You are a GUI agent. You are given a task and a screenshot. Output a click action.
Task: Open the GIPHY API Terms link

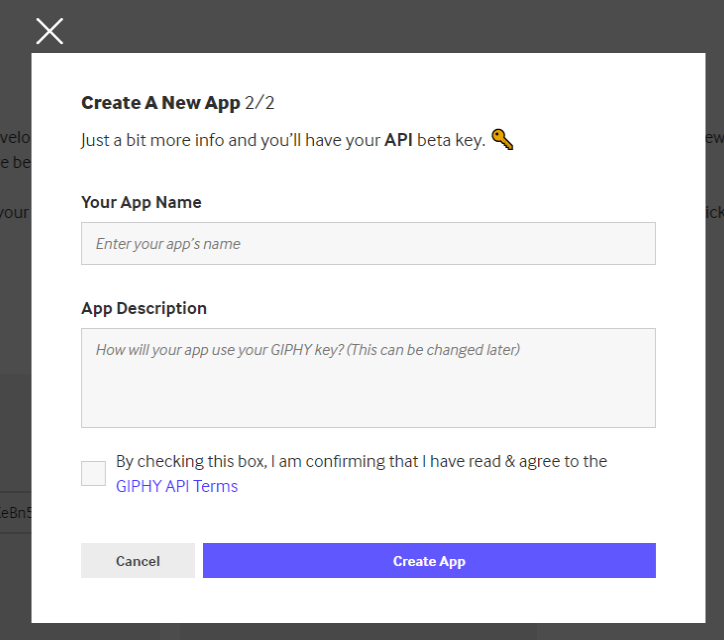point(177,487)
